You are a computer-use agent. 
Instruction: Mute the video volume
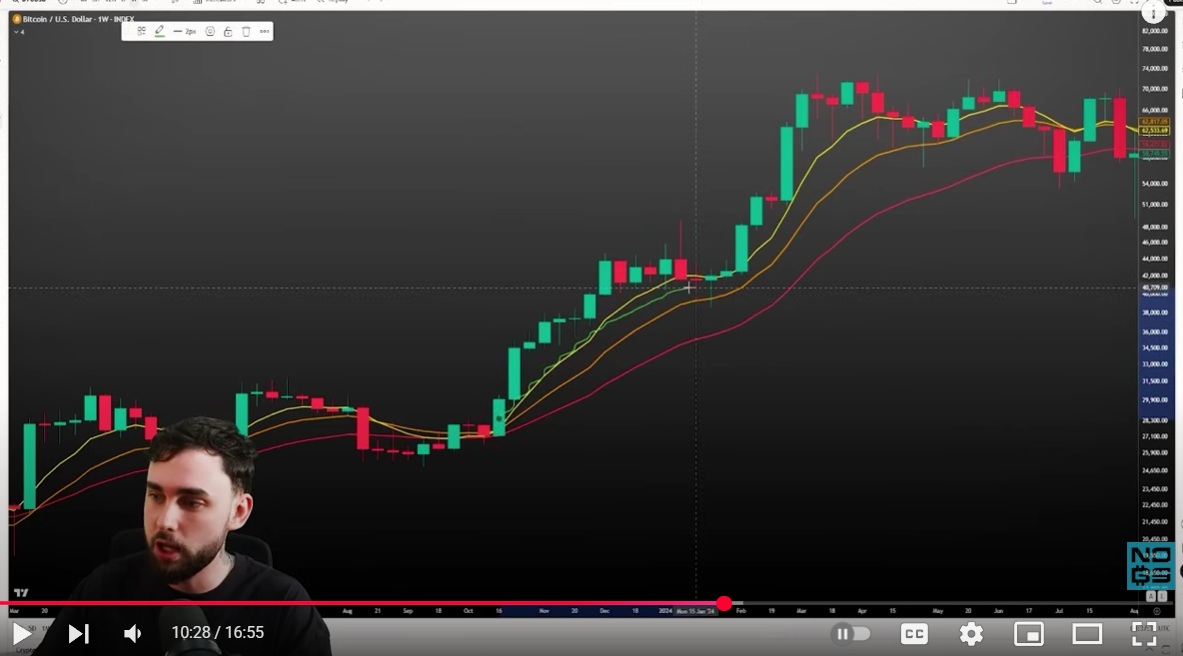click(132, 633)
